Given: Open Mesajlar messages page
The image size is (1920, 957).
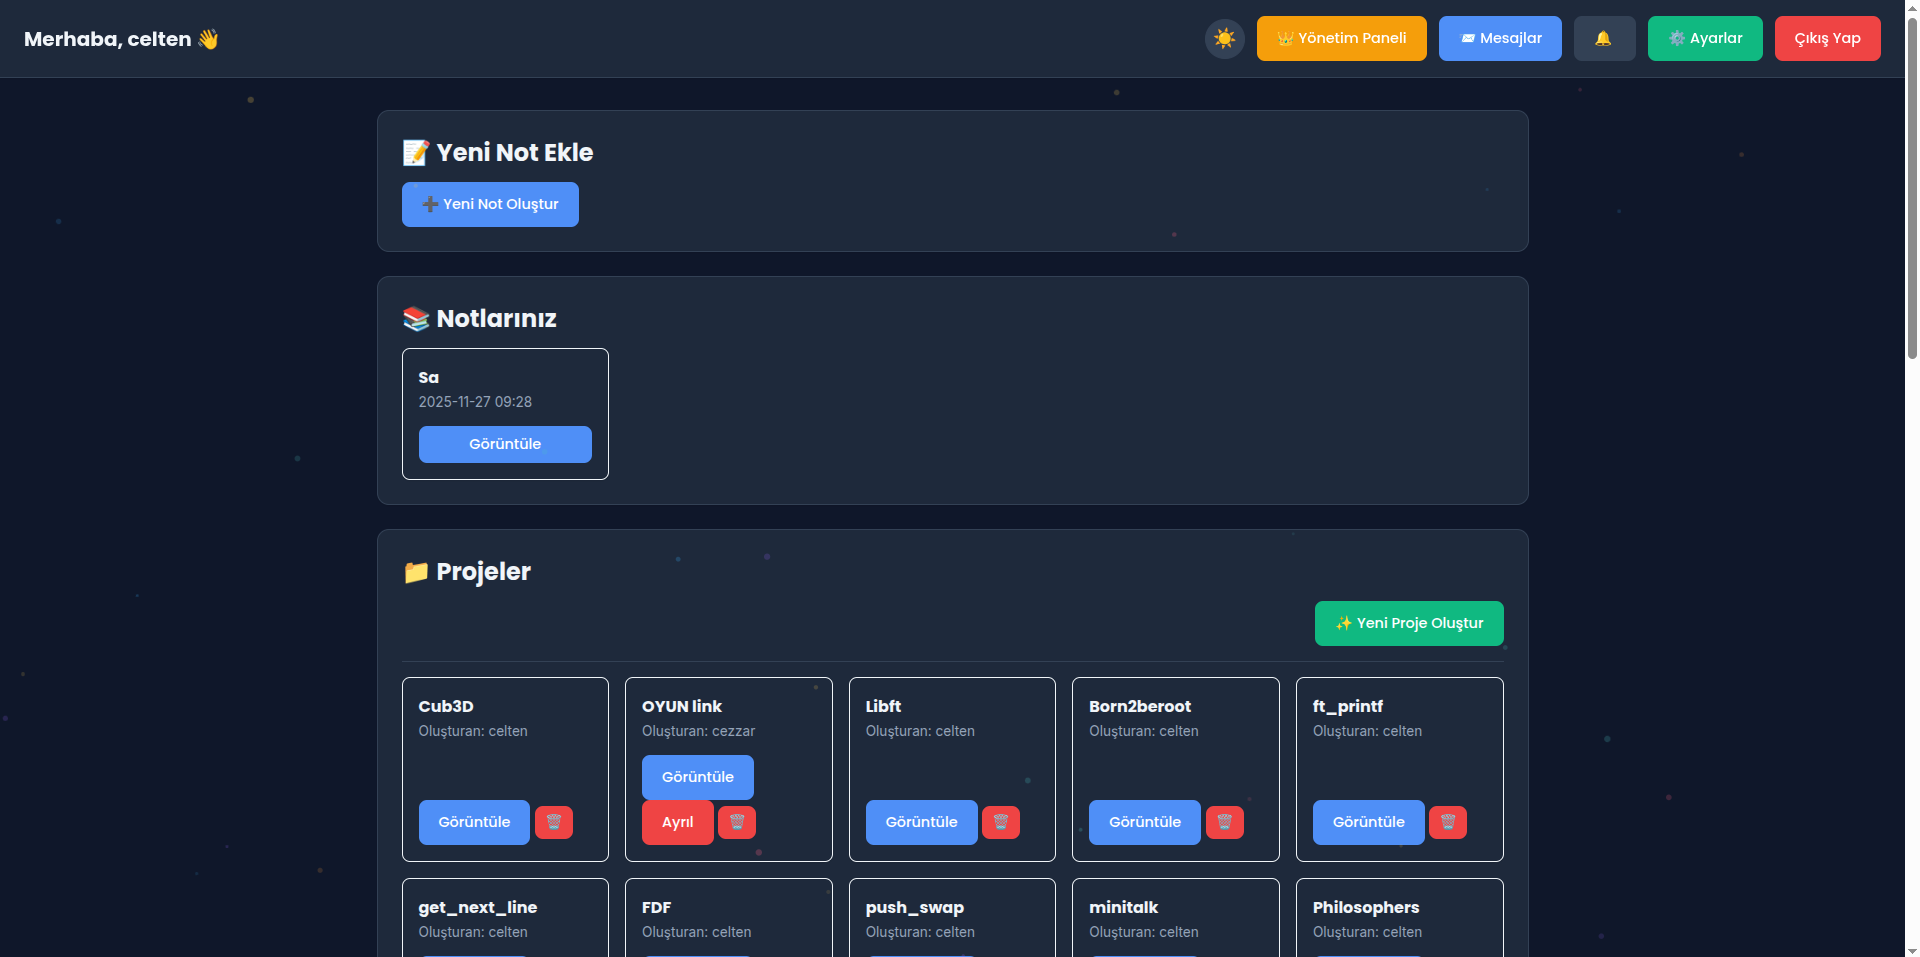Looking at the screenshot, I should tap(1499, 39).
